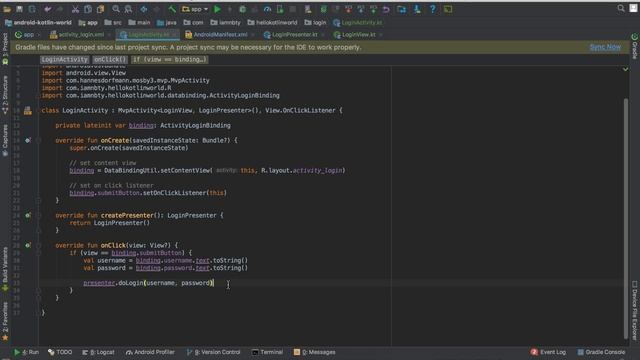The width and height of the screenshot is (640, 360).
Task: Click the purple Revert arrow icon
Action: pos(386,9)
